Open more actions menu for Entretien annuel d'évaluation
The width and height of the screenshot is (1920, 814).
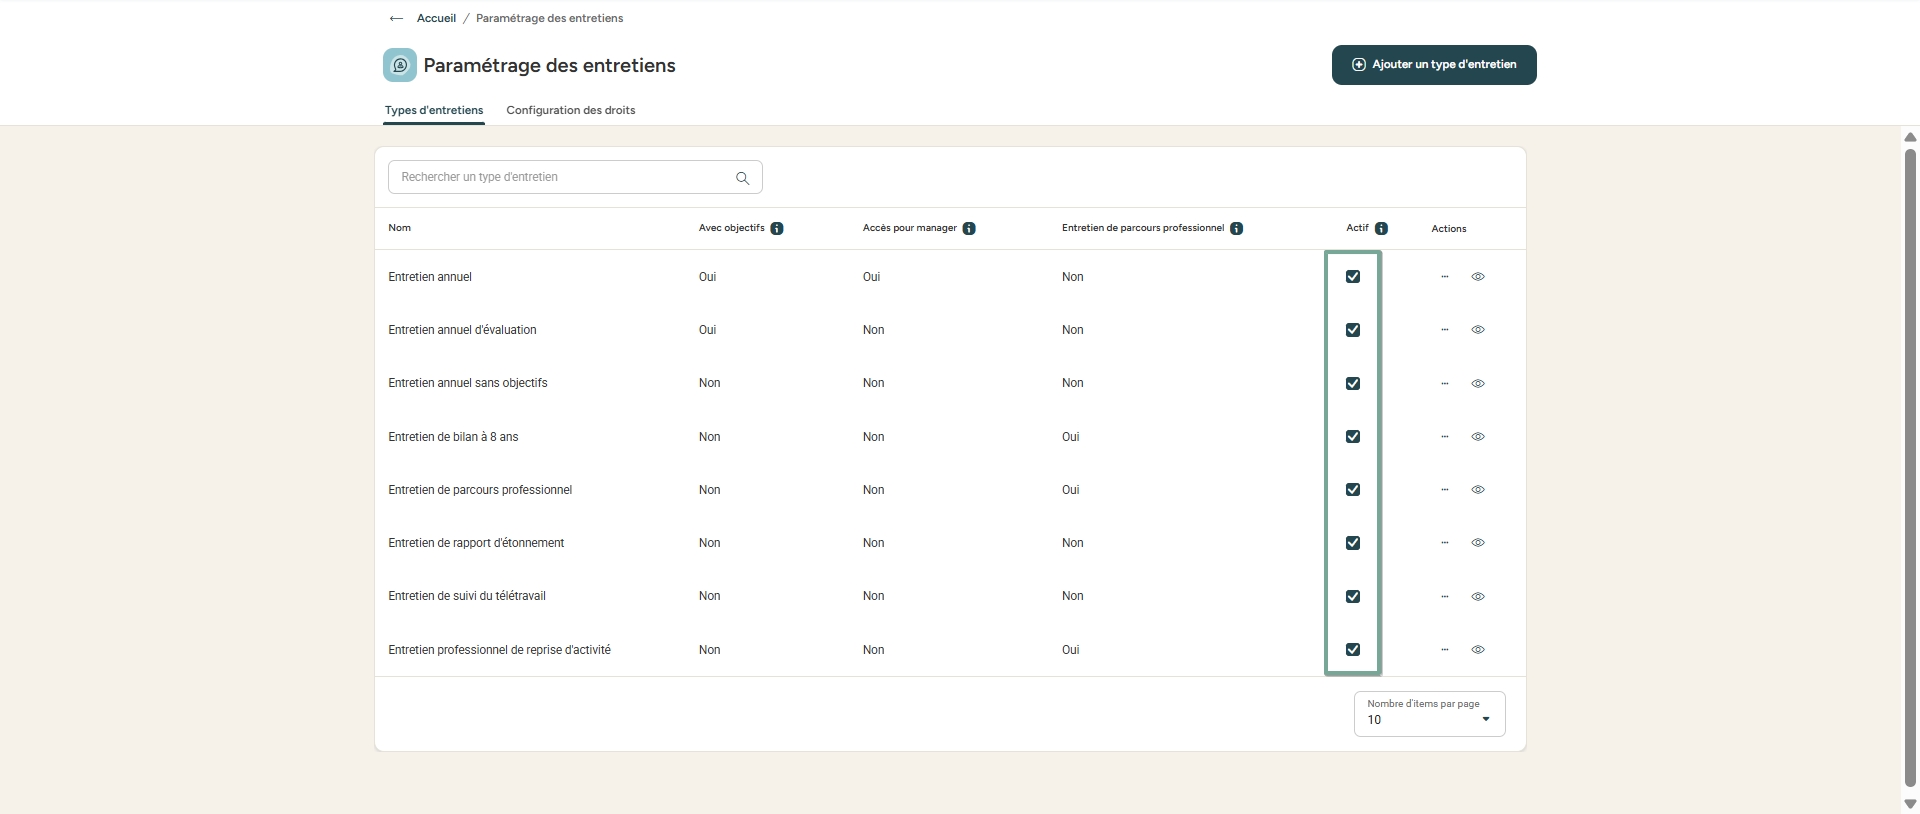1445,330
